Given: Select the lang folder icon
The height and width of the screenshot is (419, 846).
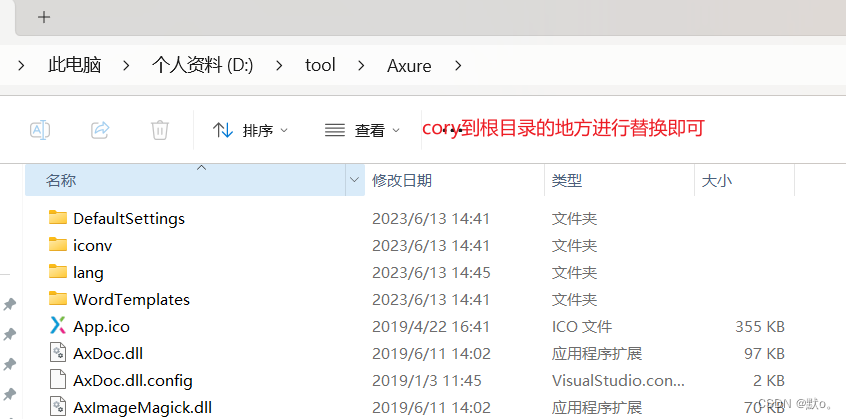Looking at the screenshot, I should pos(58,271).
